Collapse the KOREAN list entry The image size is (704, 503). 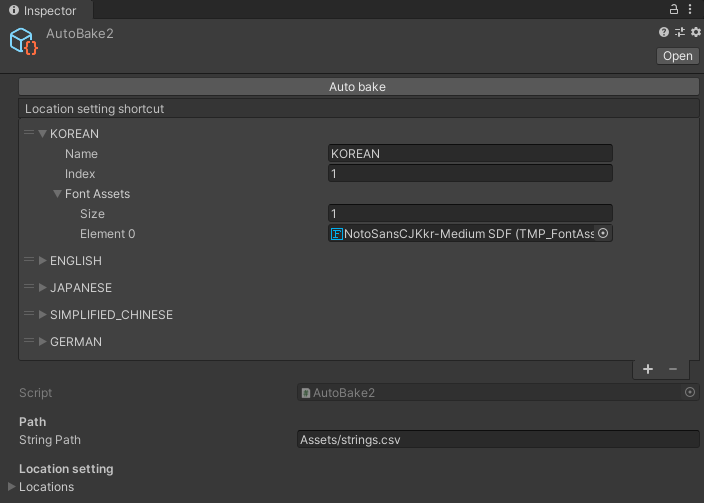43,133
